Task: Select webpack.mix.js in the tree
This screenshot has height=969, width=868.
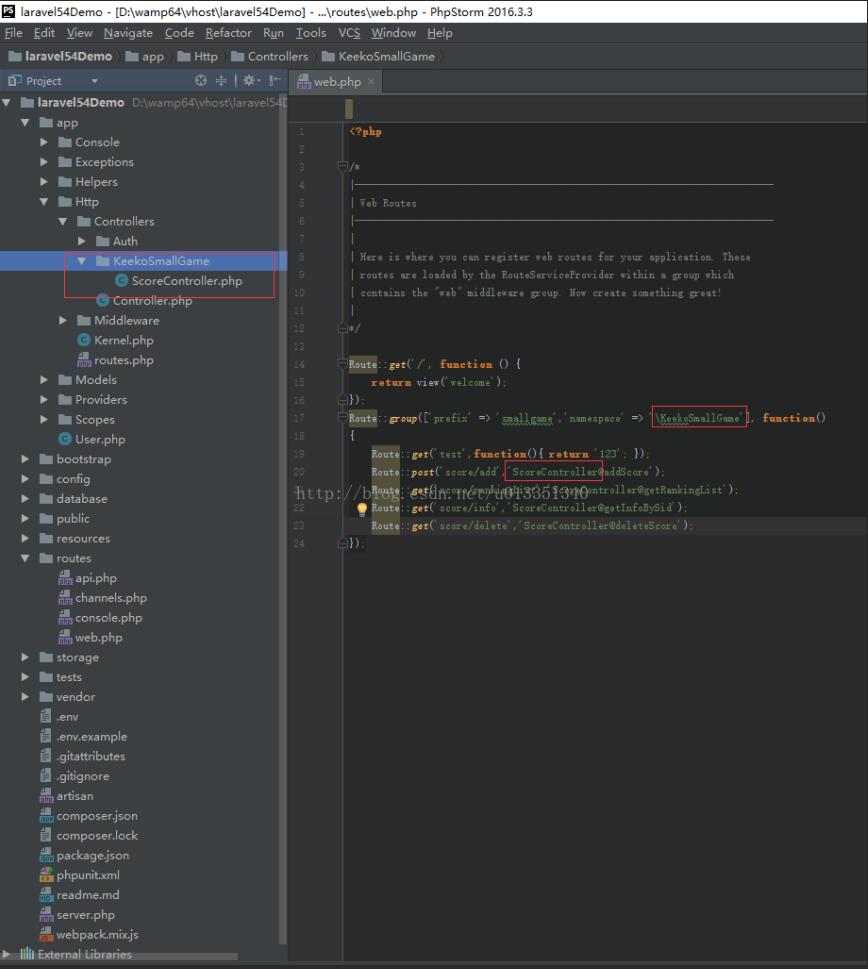Action: (96, 934)
